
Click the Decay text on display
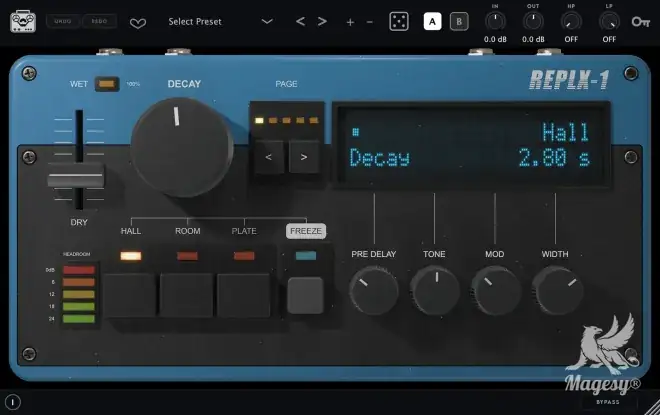tap(379, 159)
